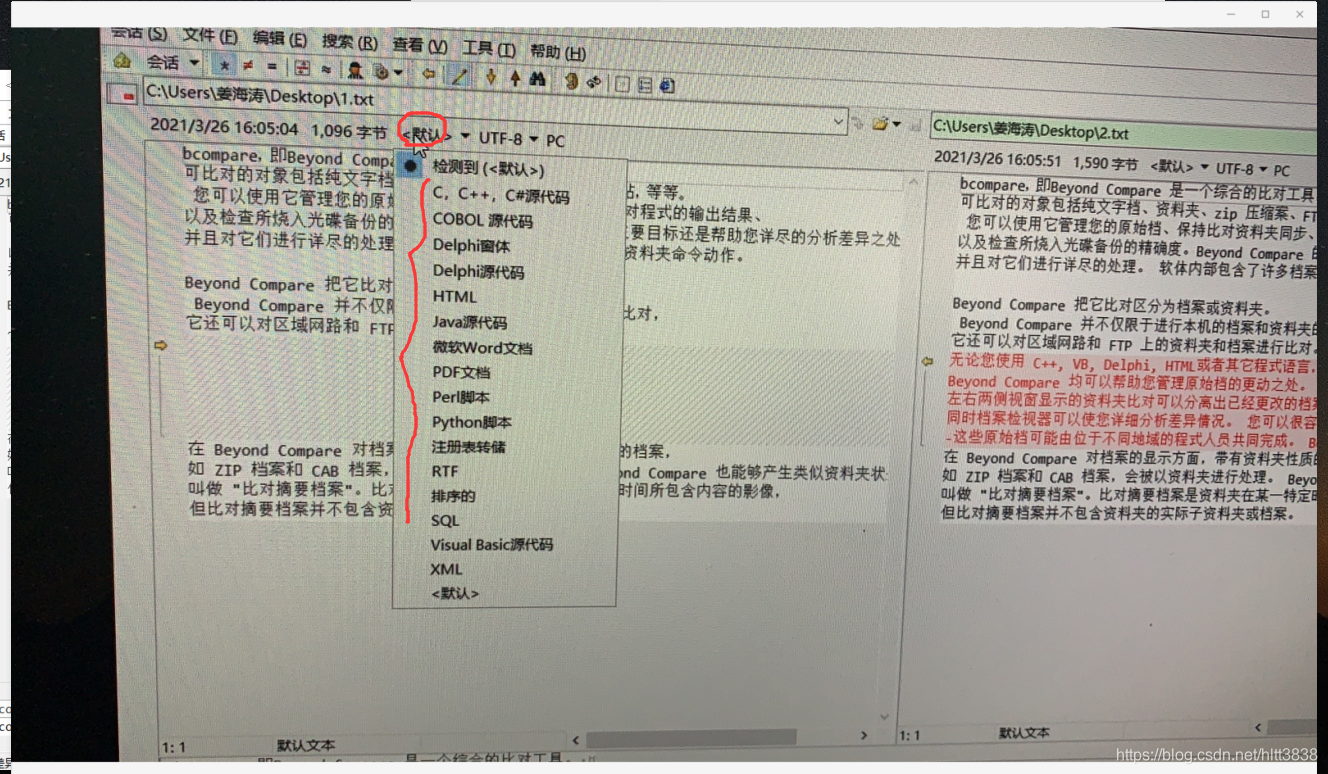Click the left pane save disk icon

[916, 125]
